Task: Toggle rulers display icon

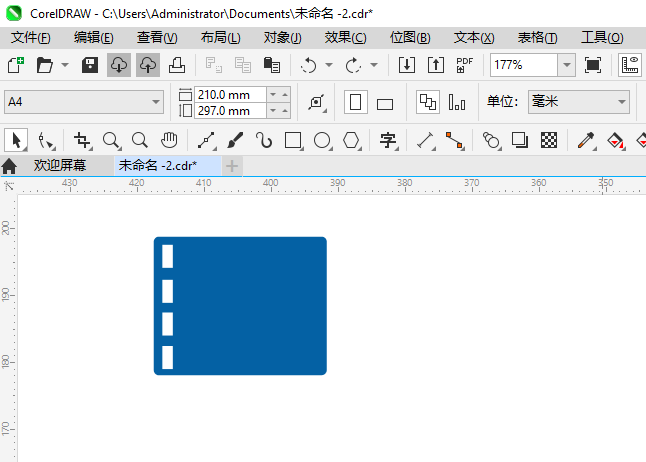Action: pos(630,65)
